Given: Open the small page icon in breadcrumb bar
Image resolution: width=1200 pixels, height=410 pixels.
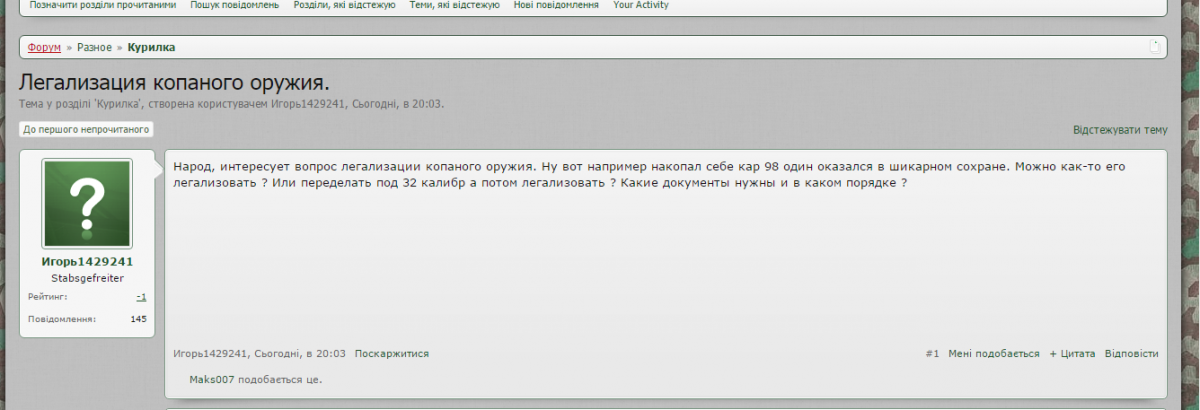Looking at the screenshot, I should point(1154,47).
